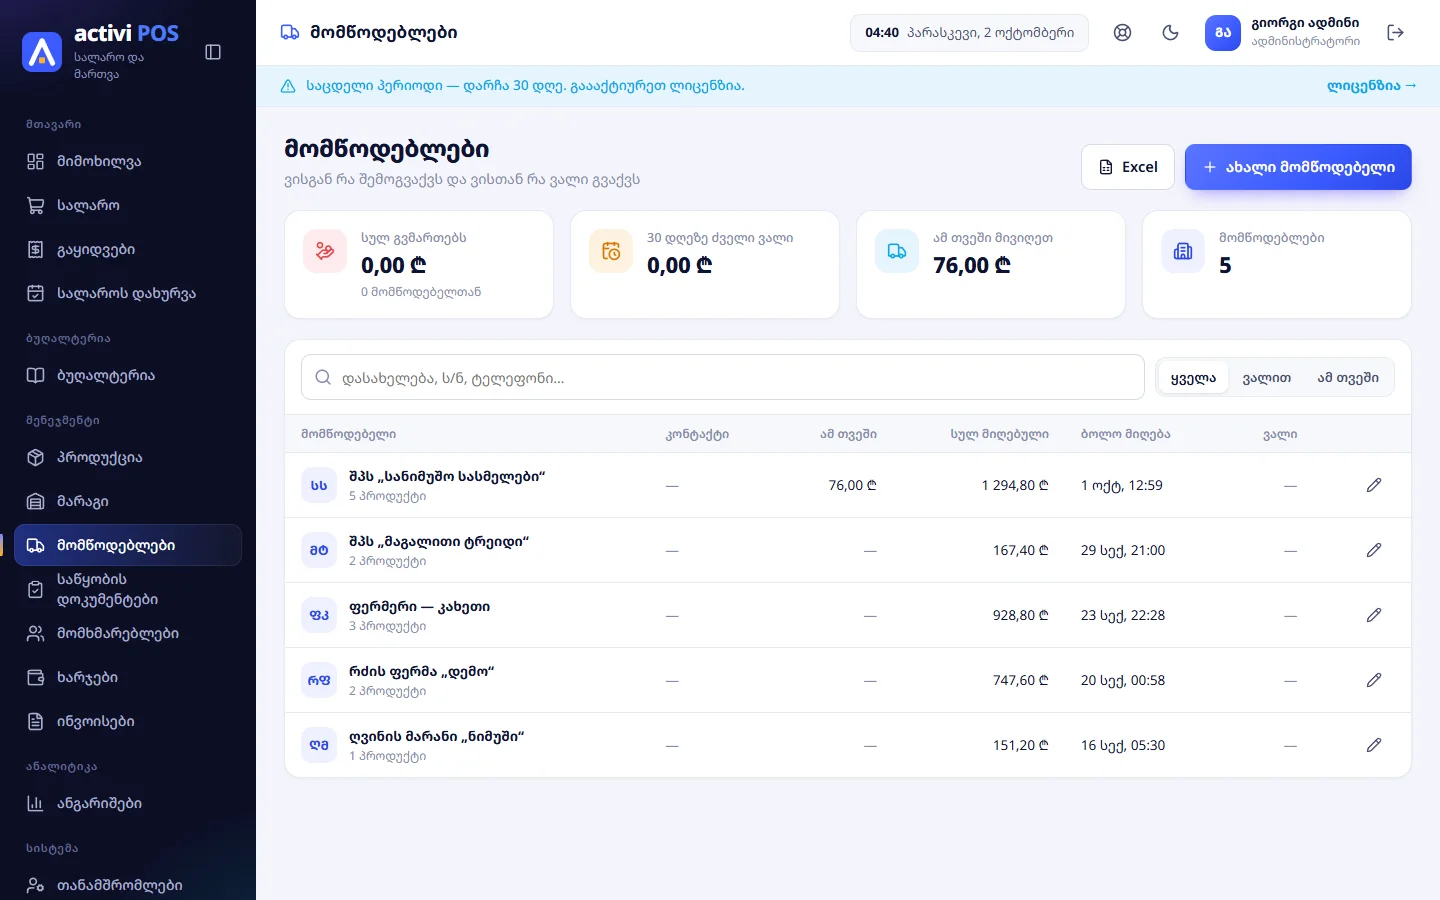
Task: Open the გა user avatar
Action: tap(1223, 33)
